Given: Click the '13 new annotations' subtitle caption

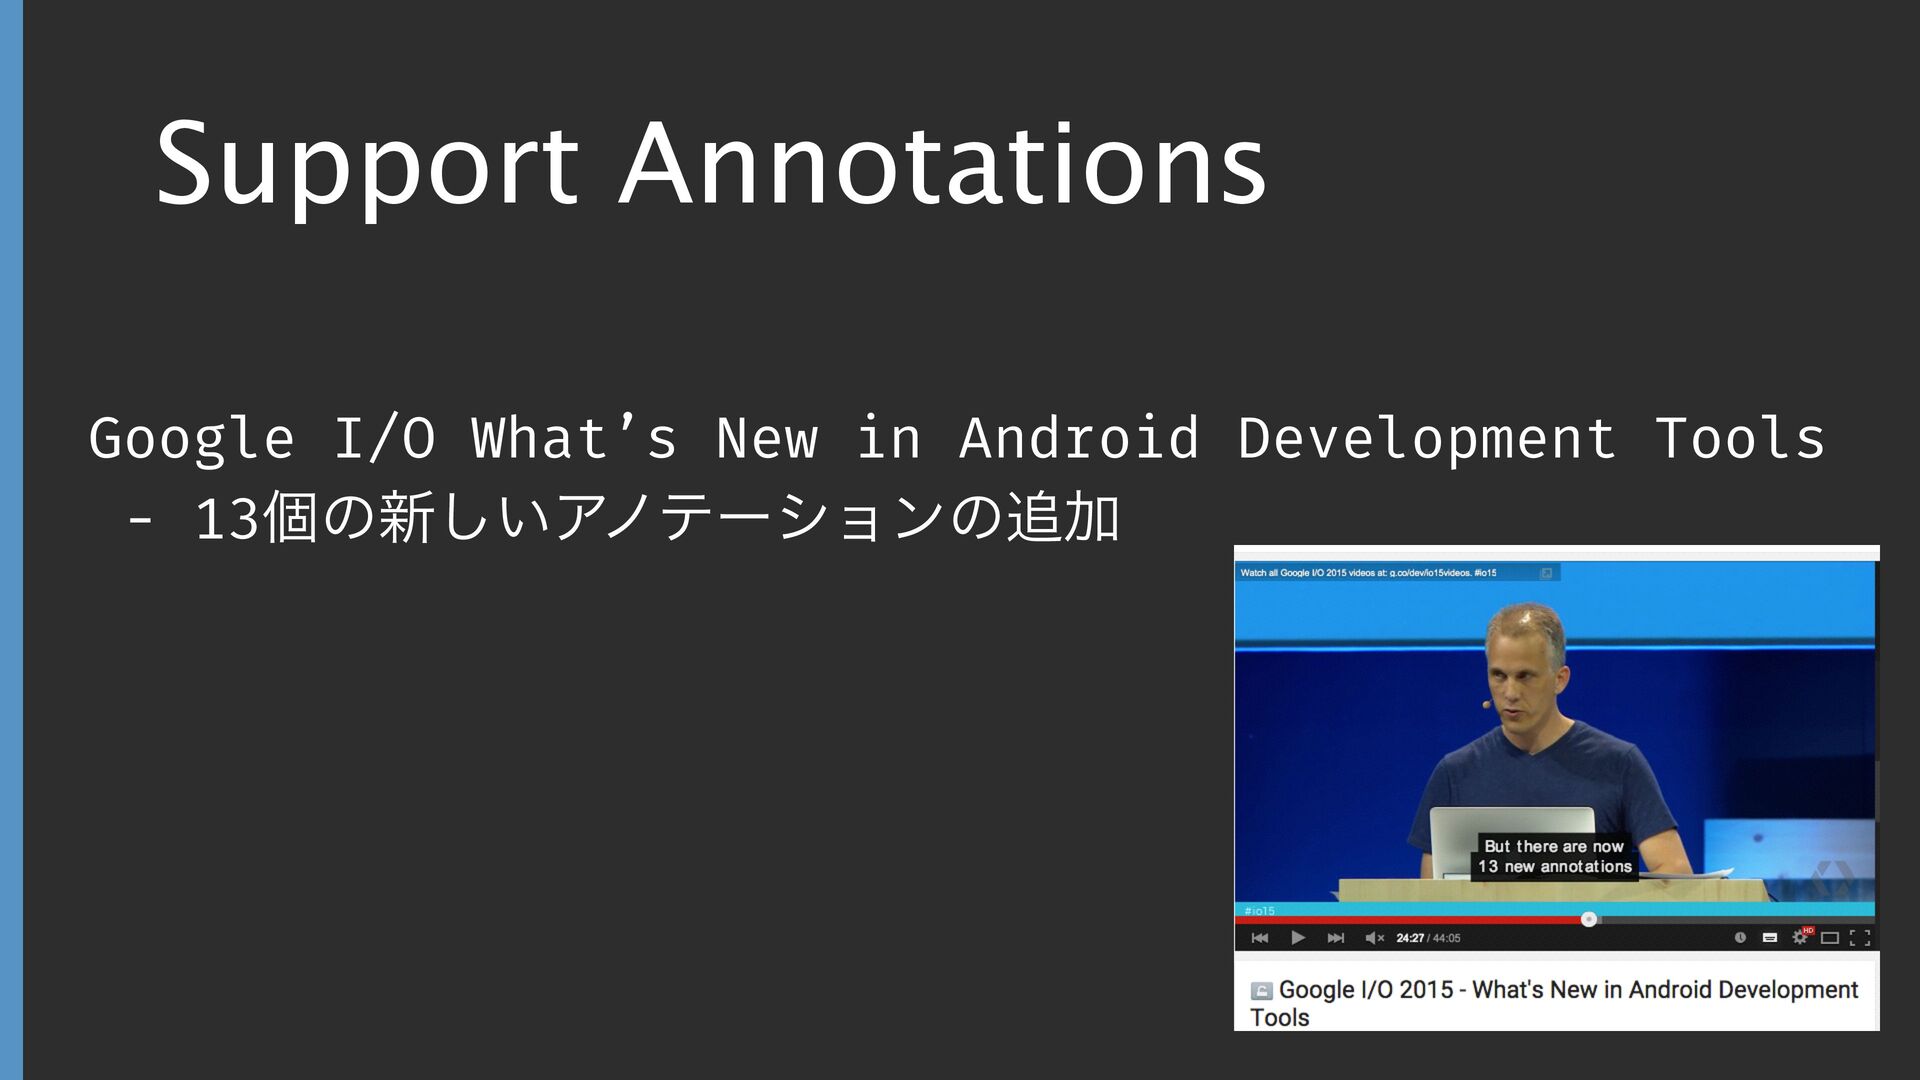Looking at the screenshot, I should (x=1554, y=867).
